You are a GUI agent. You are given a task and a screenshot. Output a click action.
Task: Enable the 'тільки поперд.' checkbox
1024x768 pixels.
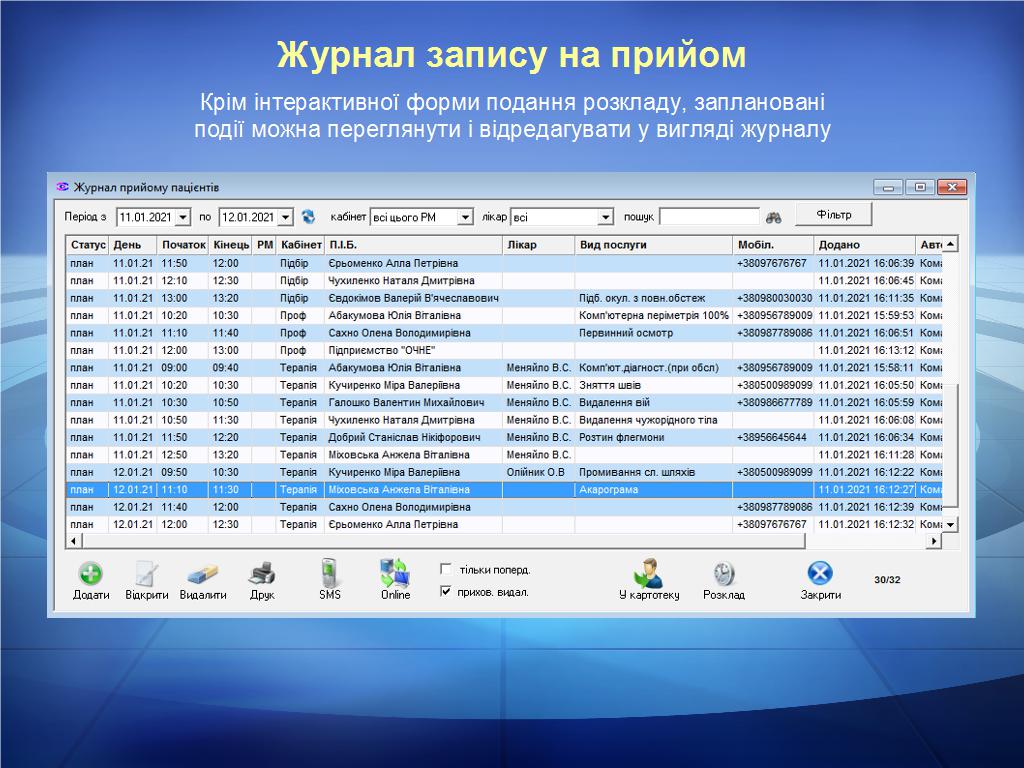[446, 569]
